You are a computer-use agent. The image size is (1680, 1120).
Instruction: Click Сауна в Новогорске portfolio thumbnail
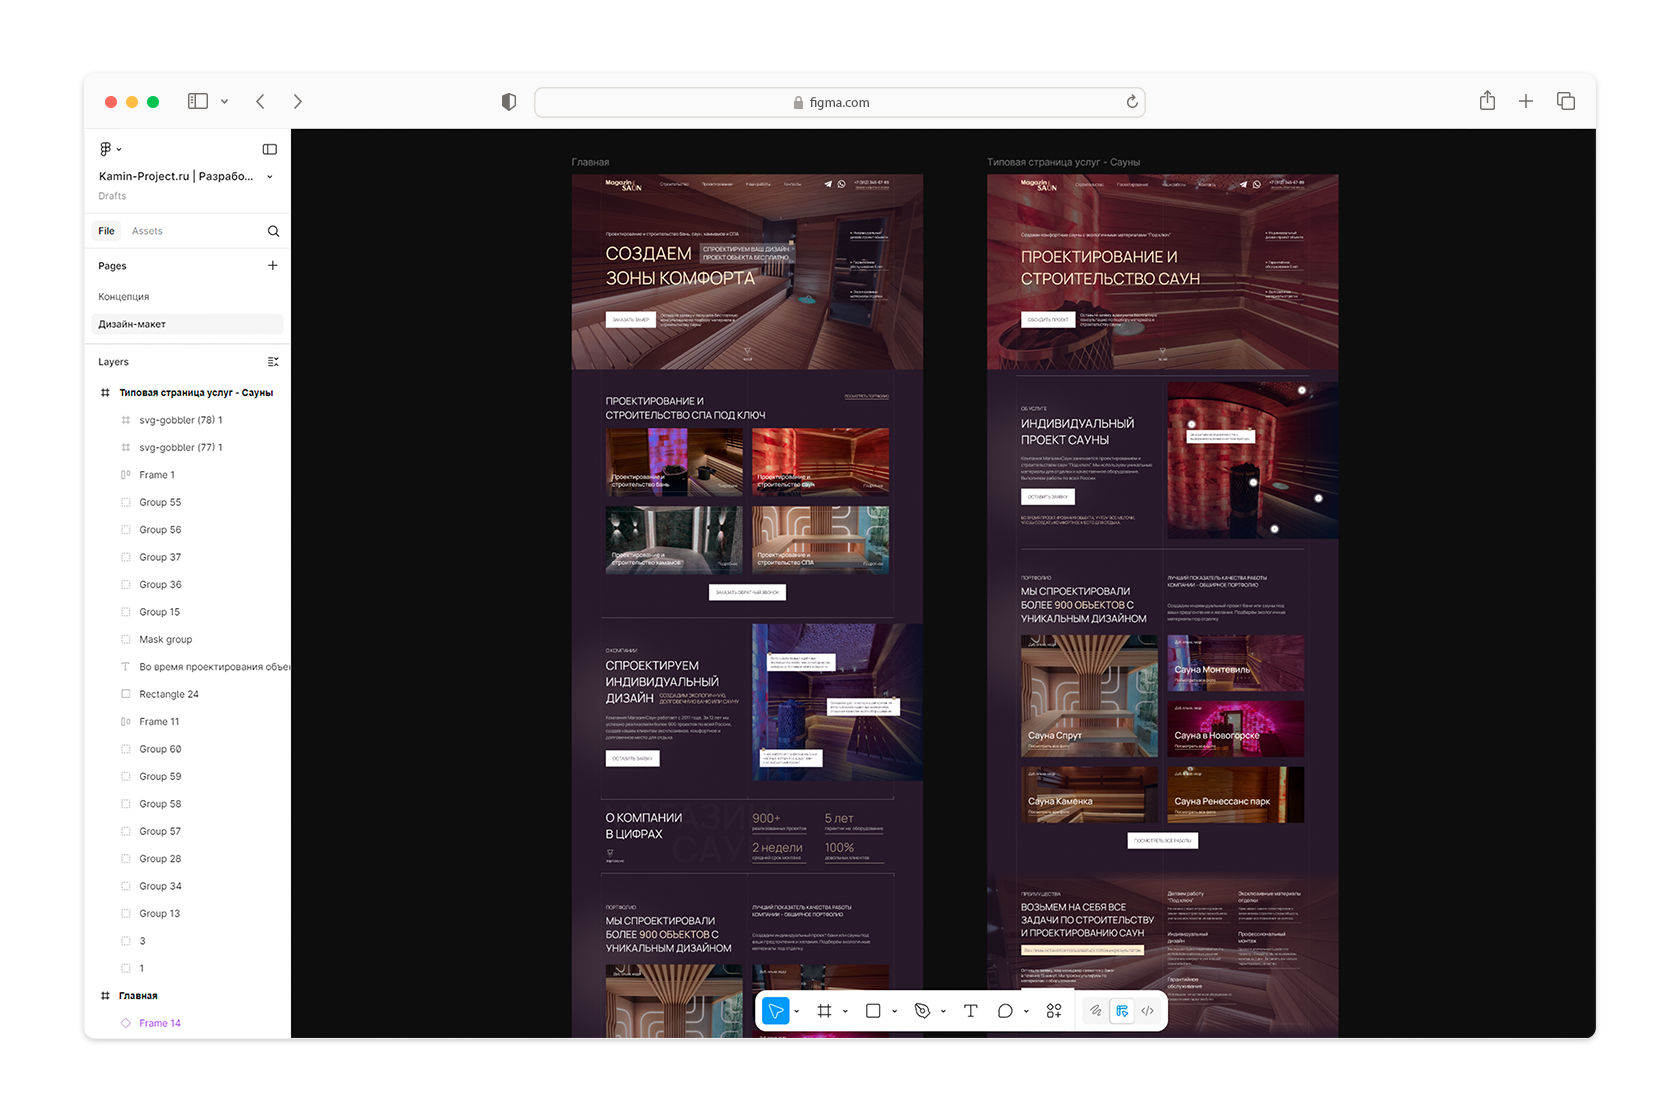[1236, 728]
